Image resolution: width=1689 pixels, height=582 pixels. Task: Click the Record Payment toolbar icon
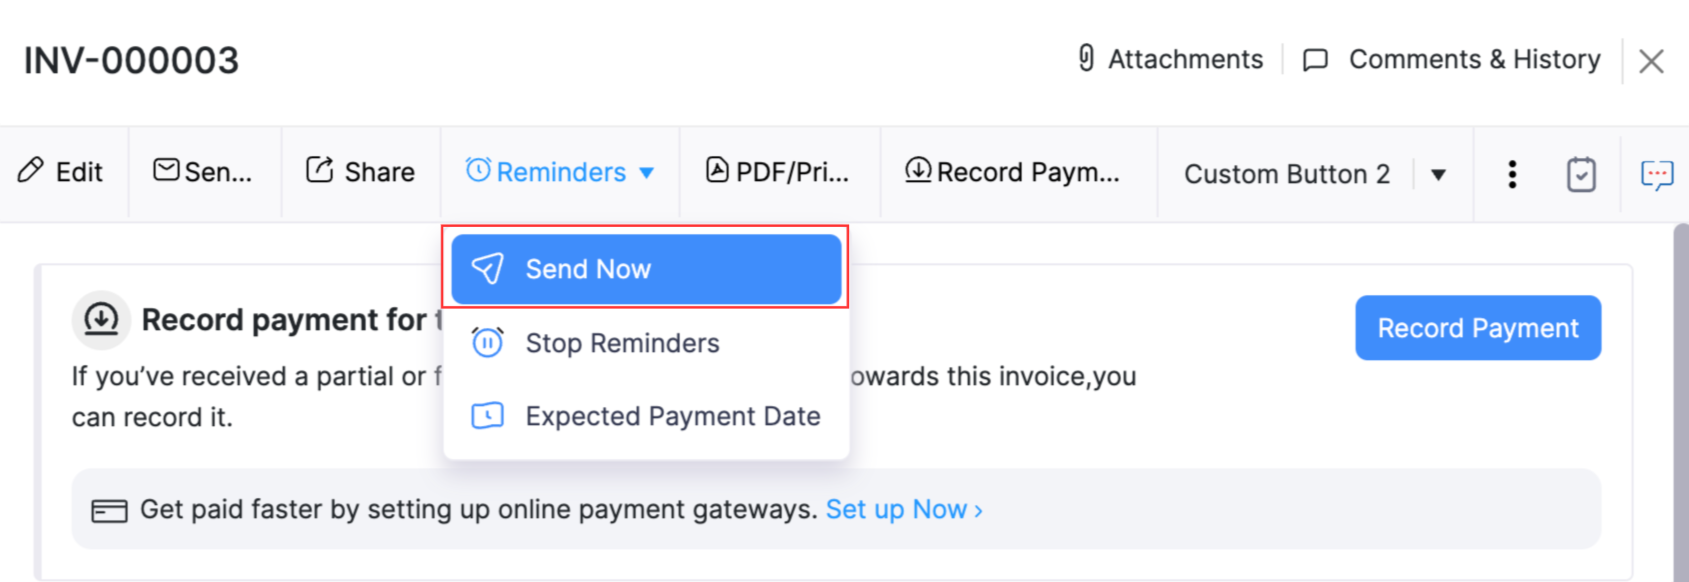point(918,170)
